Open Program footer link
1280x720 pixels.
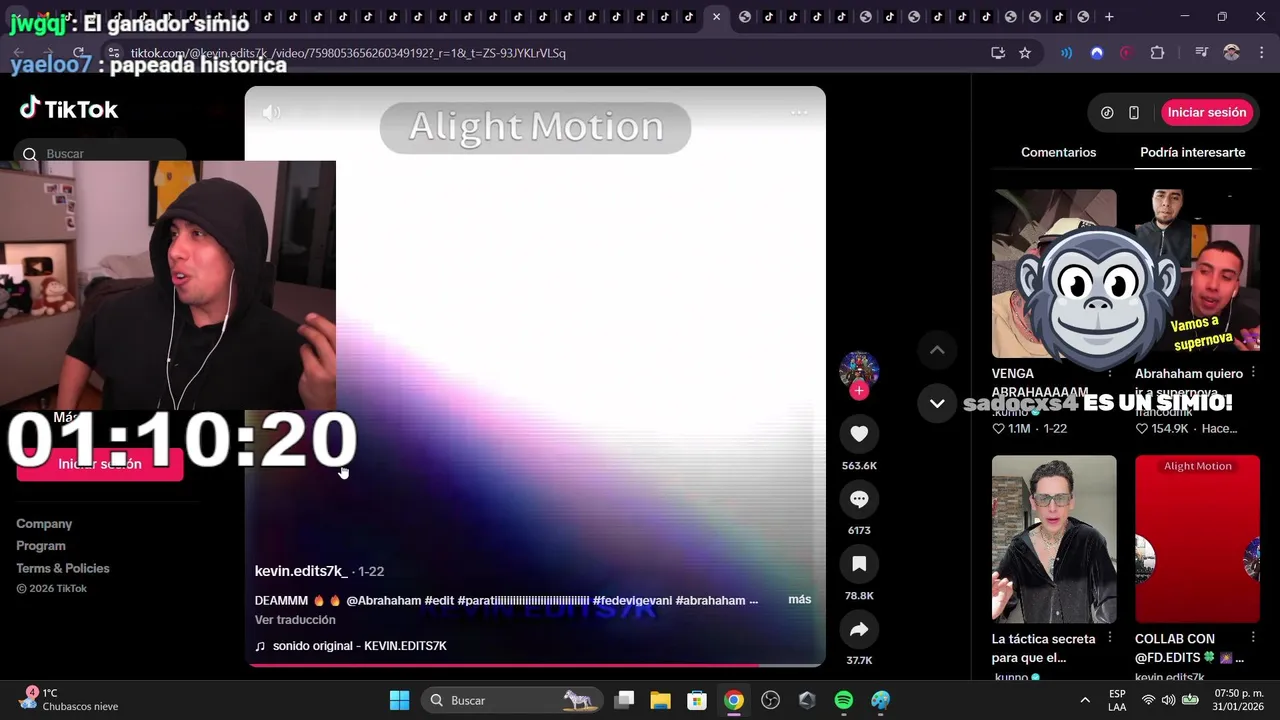point(41,546)
